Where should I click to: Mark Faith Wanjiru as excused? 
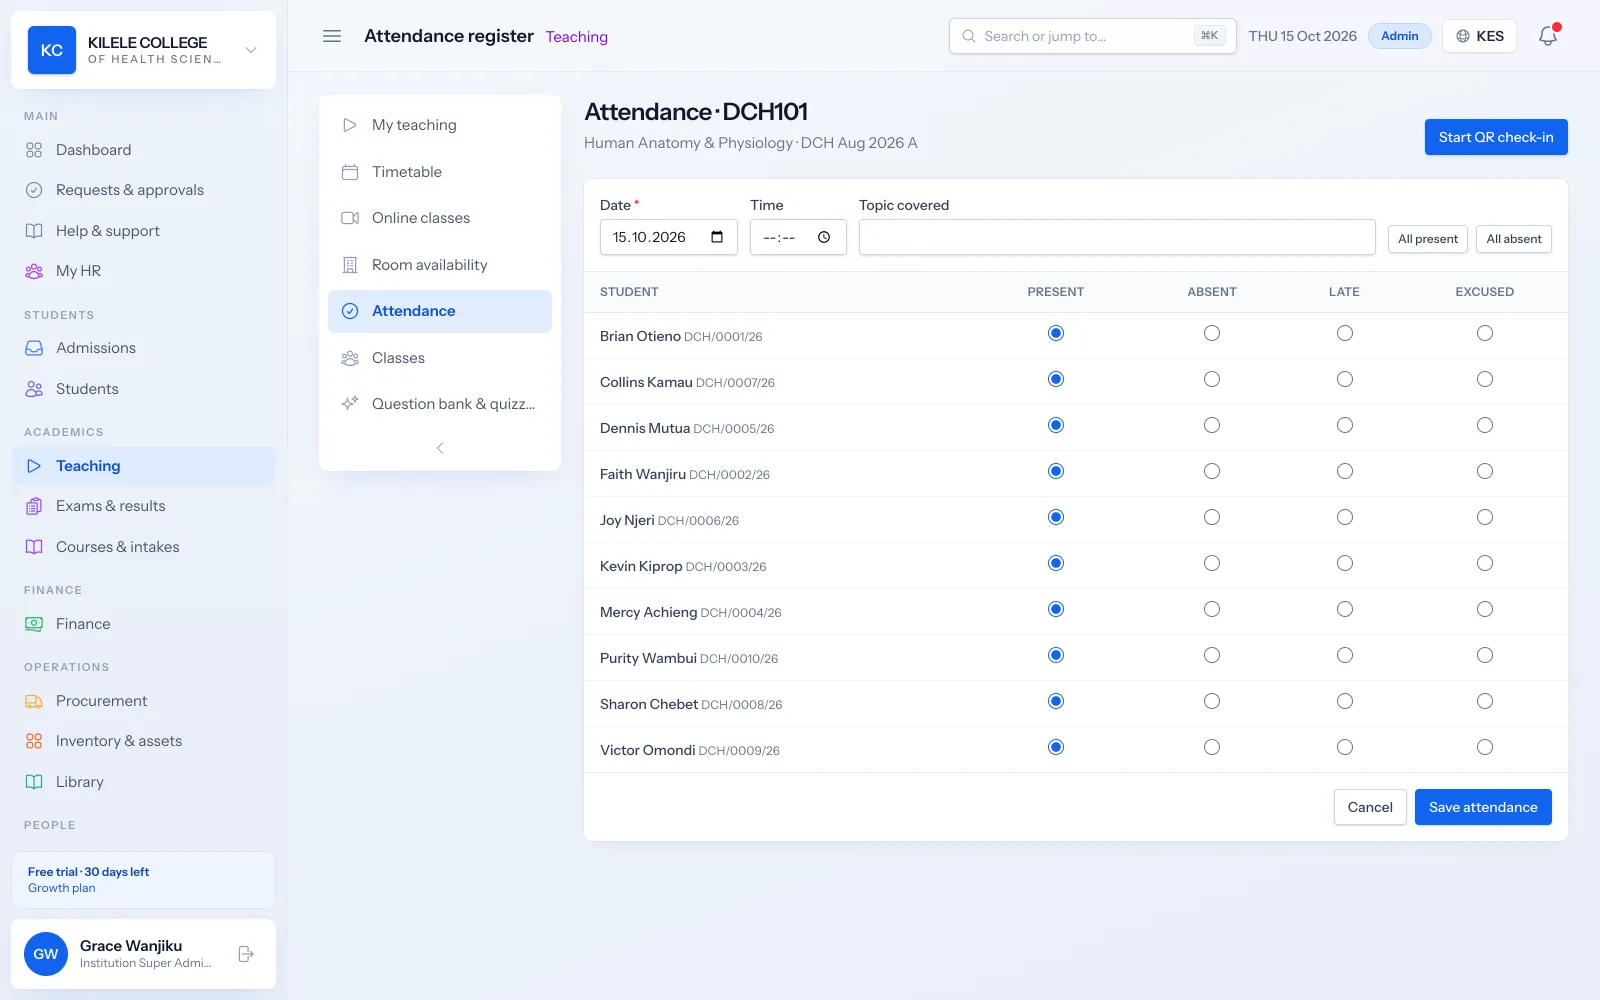[x=1485, y=471]
